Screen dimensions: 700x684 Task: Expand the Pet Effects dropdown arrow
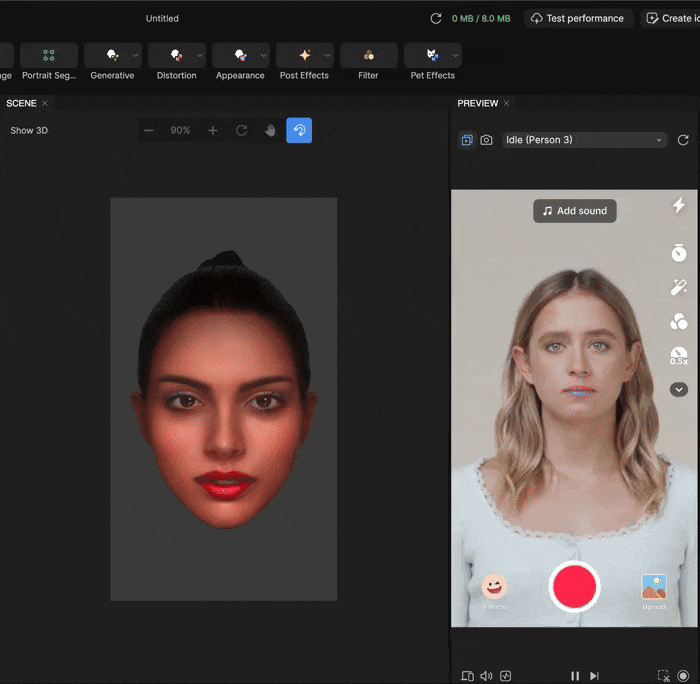pyautogui.click(x=455, y=55)
